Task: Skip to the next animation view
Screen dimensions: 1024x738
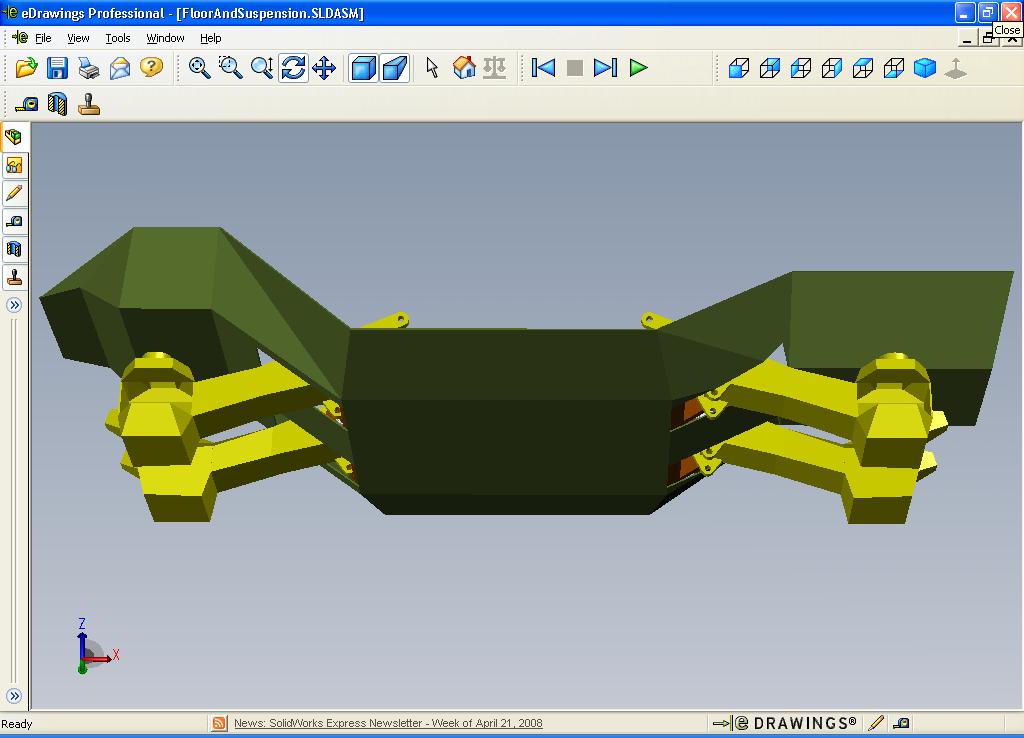Action: point(605,68)
